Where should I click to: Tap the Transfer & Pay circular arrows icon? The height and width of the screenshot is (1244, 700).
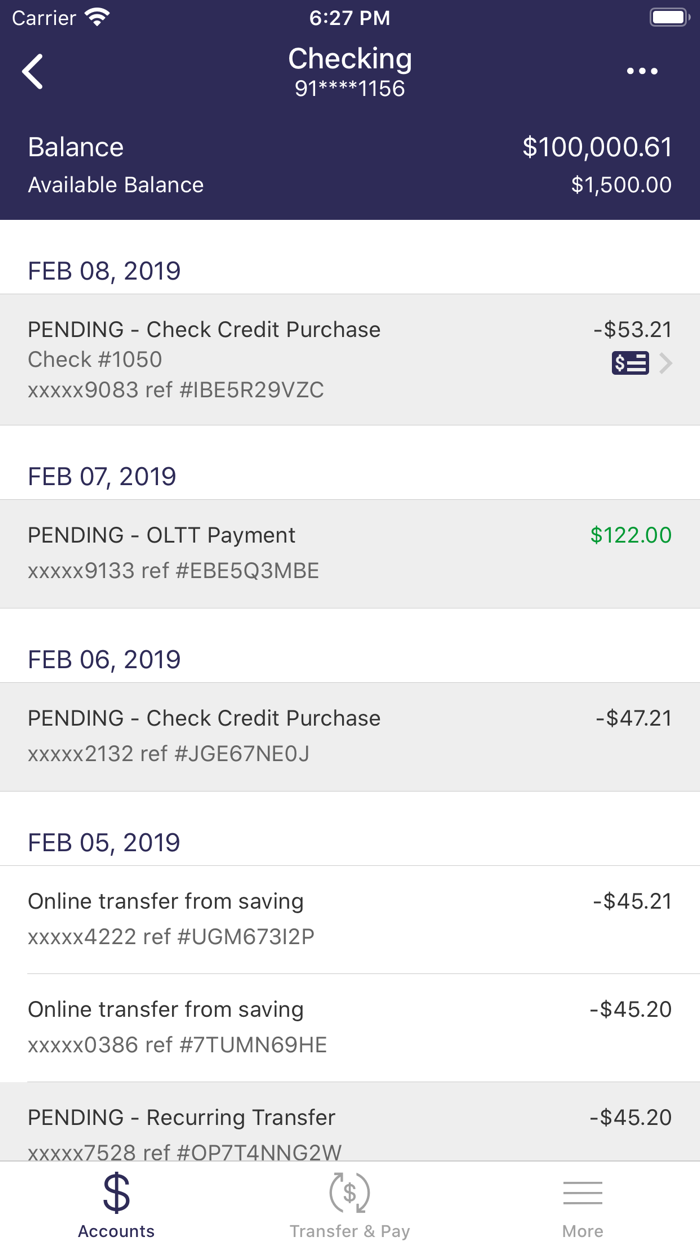(x=349, y=1192)
